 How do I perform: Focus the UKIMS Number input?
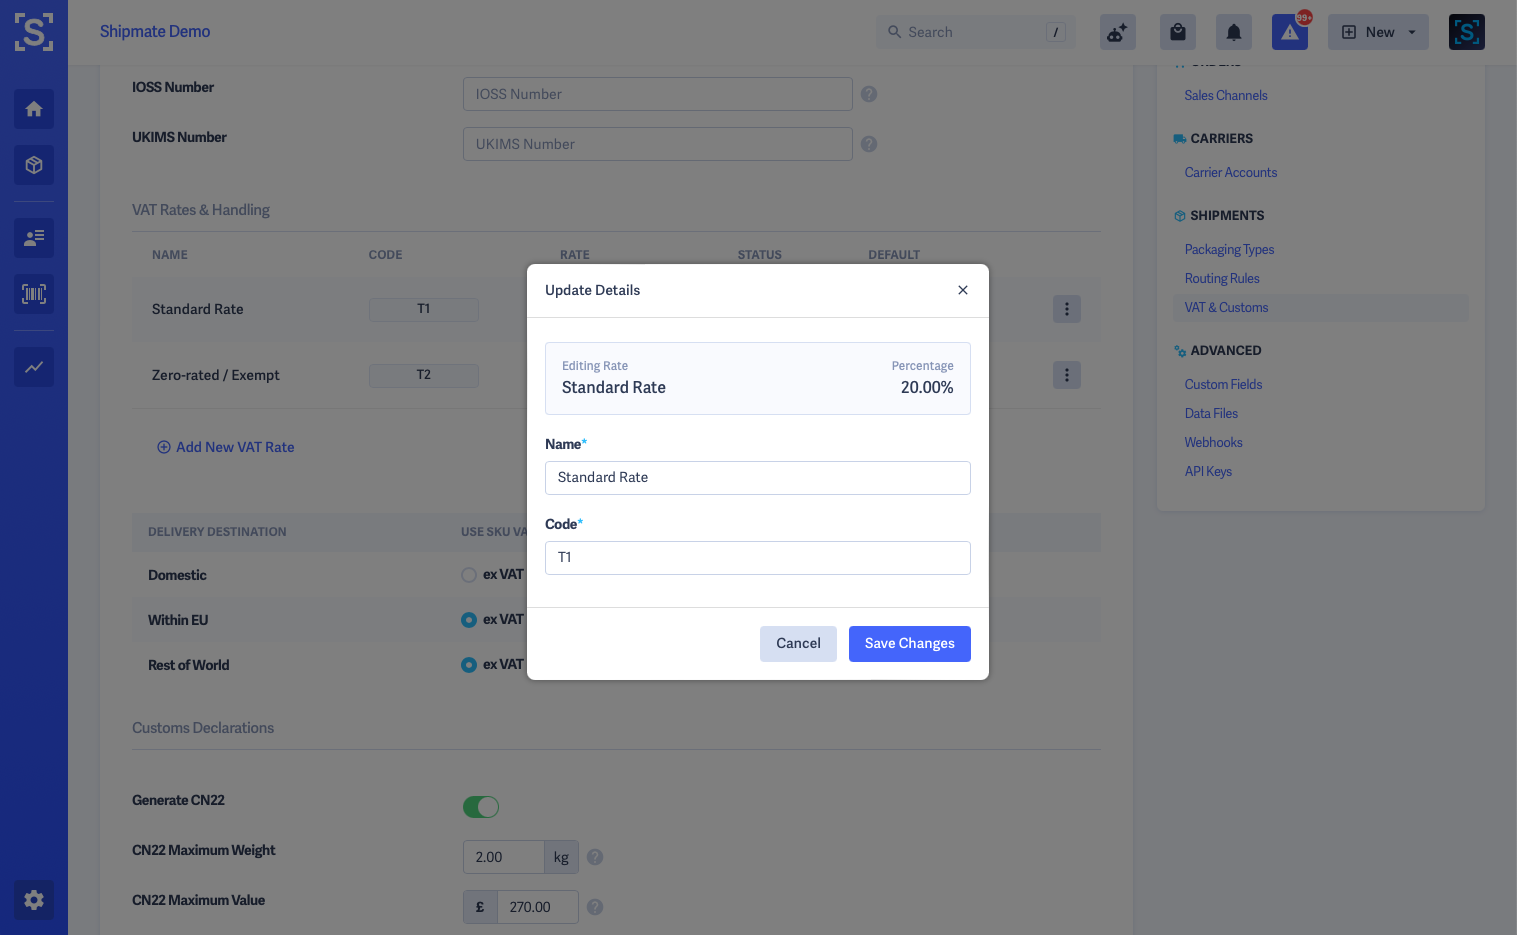click(658, 144)
